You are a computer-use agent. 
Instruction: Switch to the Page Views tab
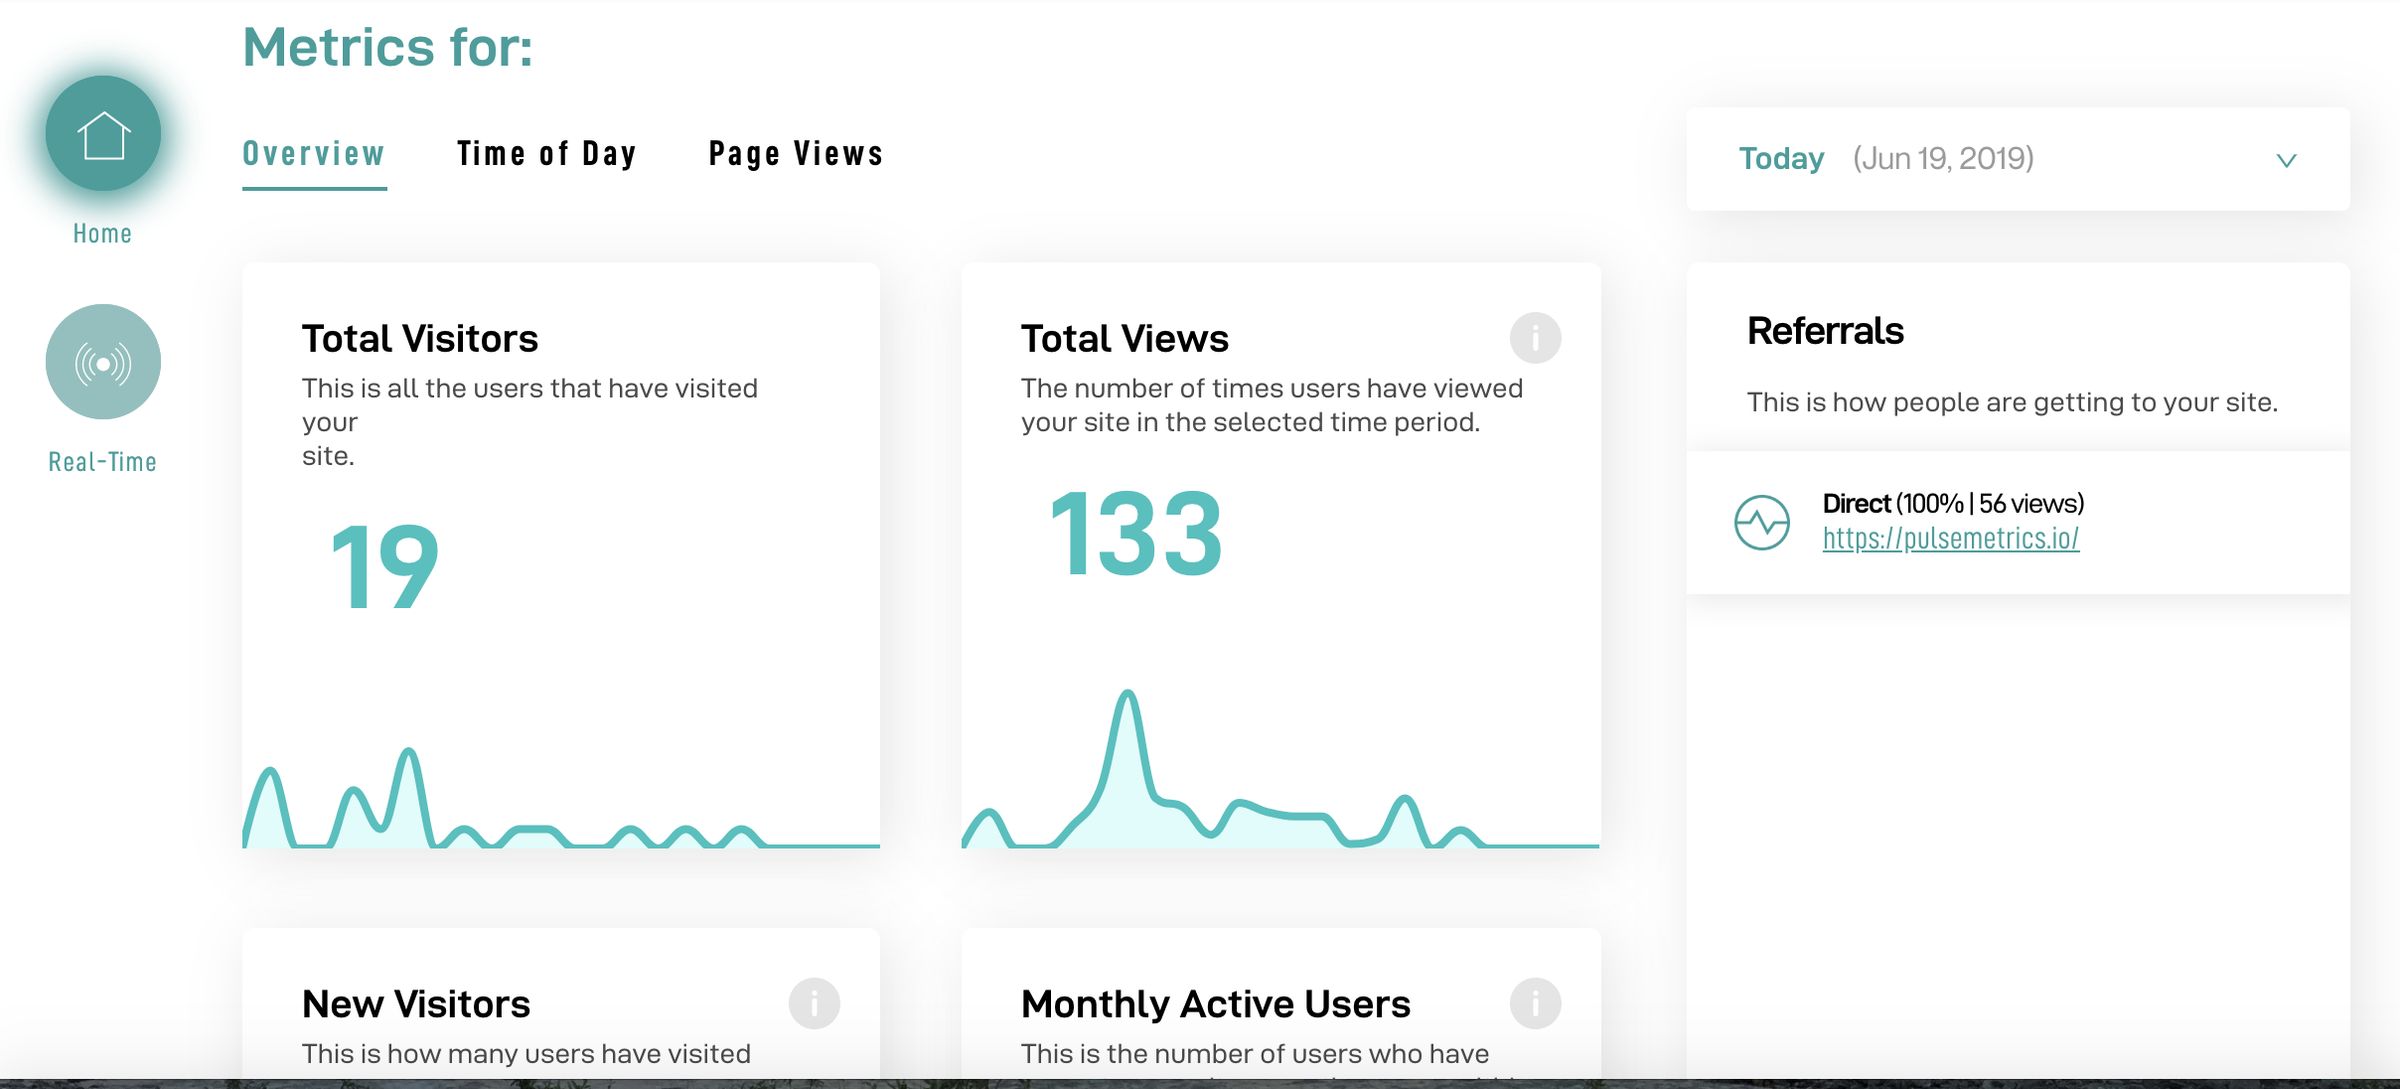[x=795, y=152]
